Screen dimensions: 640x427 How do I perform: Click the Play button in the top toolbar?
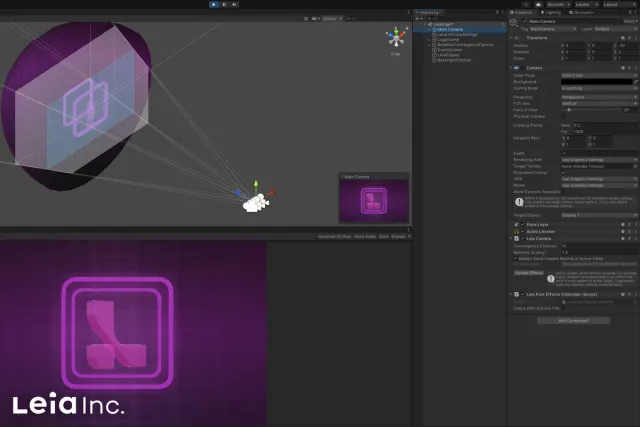coord(213,4)
